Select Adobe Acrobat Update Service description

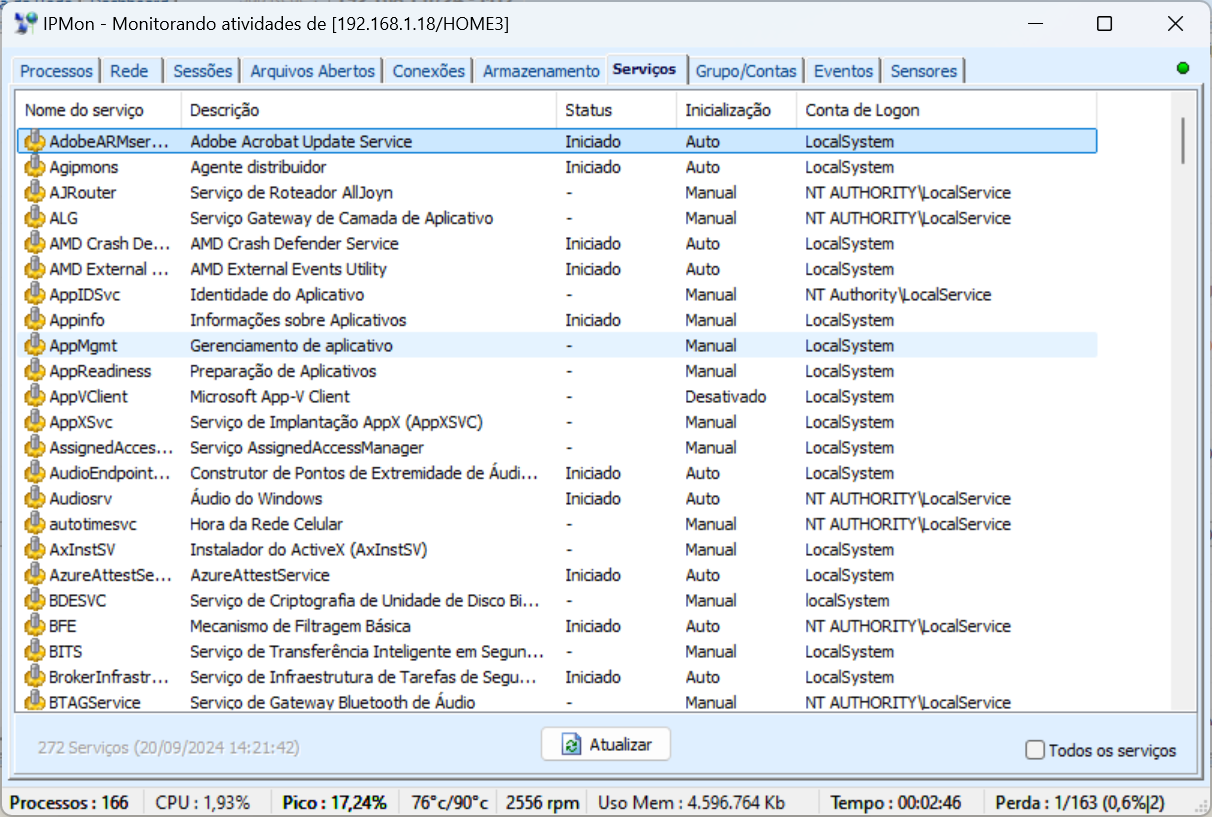301,142
